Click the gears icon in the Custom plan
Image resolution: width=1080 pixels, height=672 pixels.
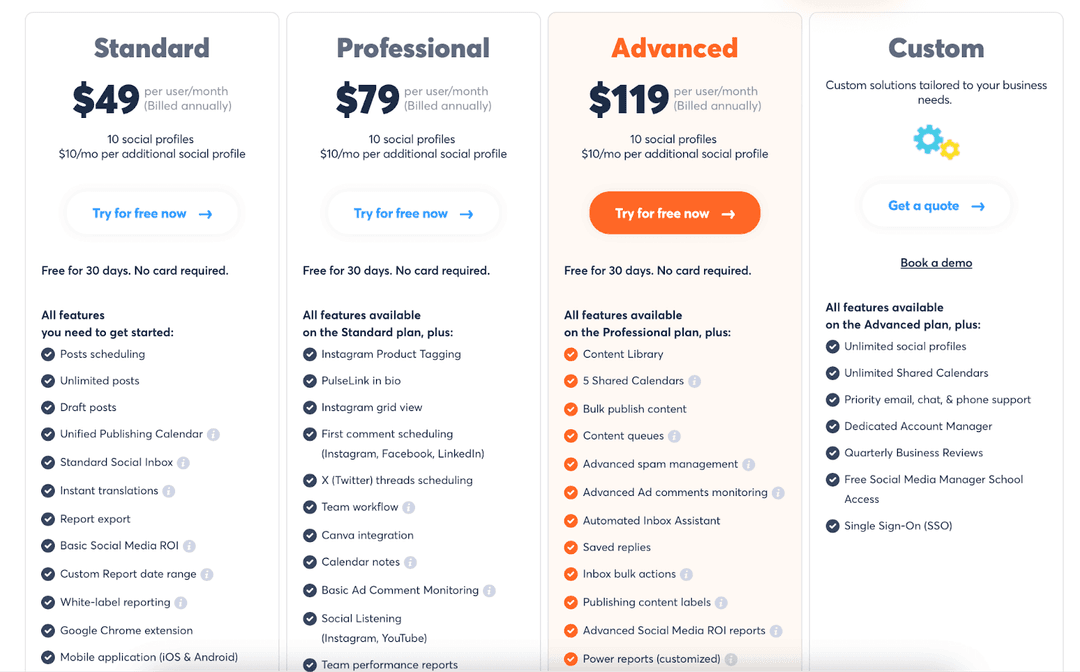pos(936,142)
